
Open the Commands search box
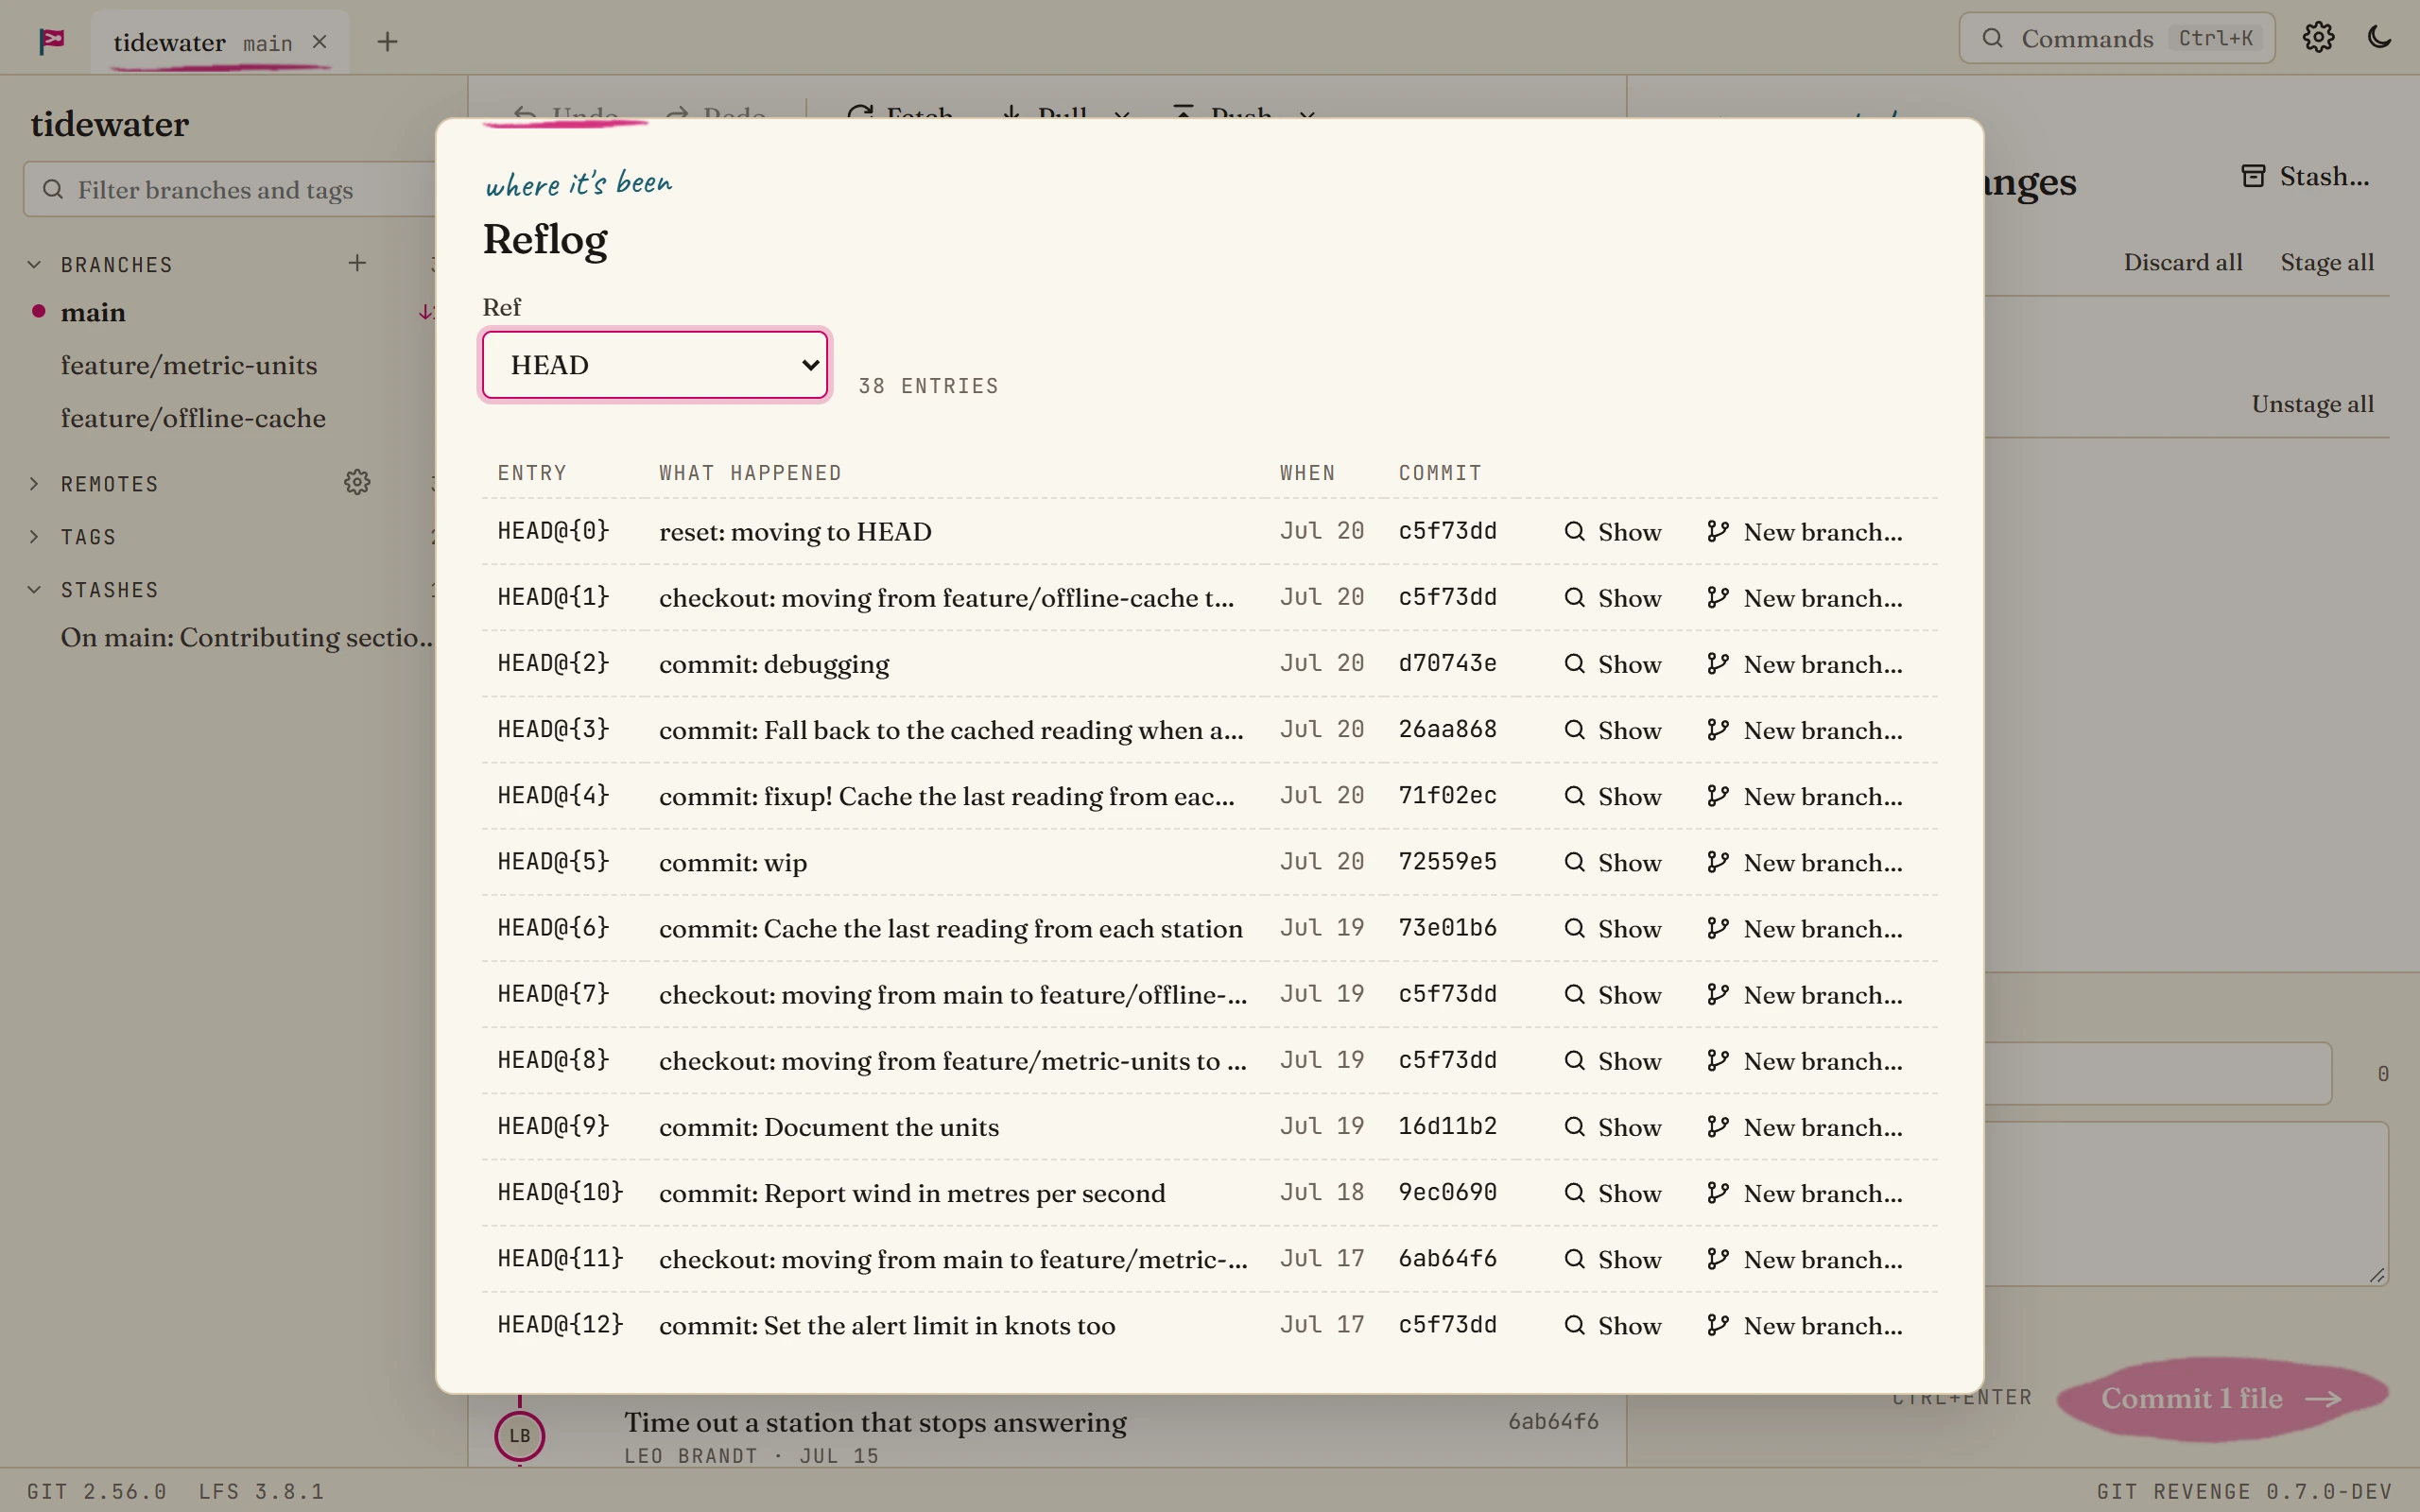2116,38
